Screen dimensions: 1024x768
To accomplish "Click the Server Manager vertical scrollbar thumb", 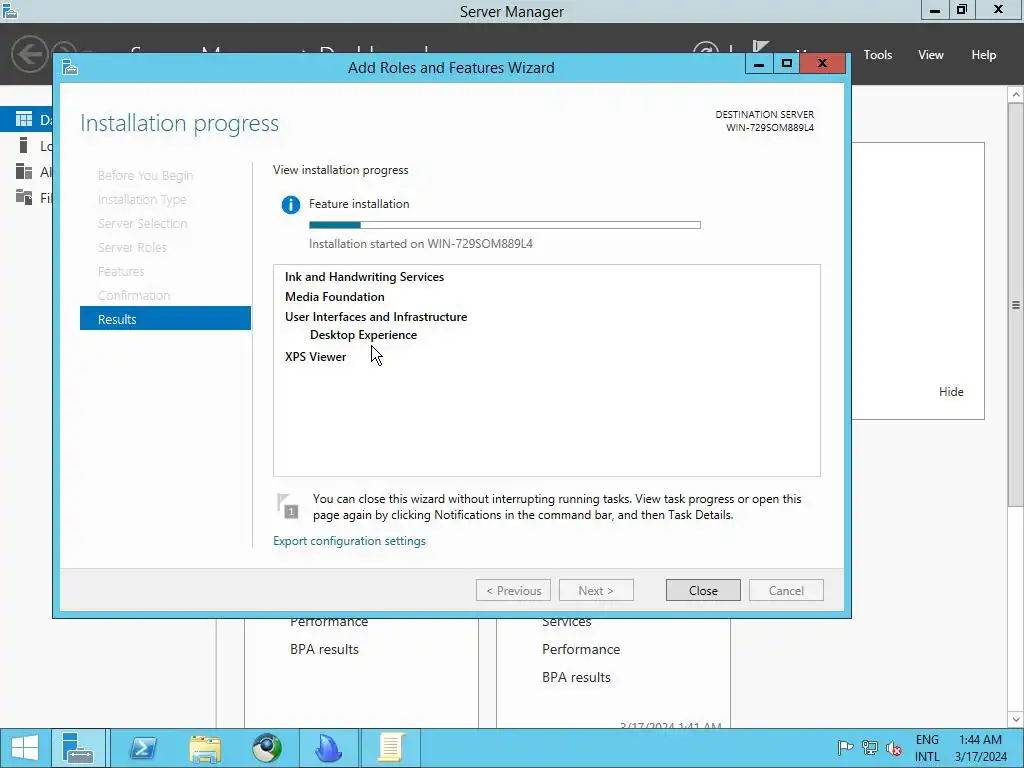I will click(x=1016, y=304).
